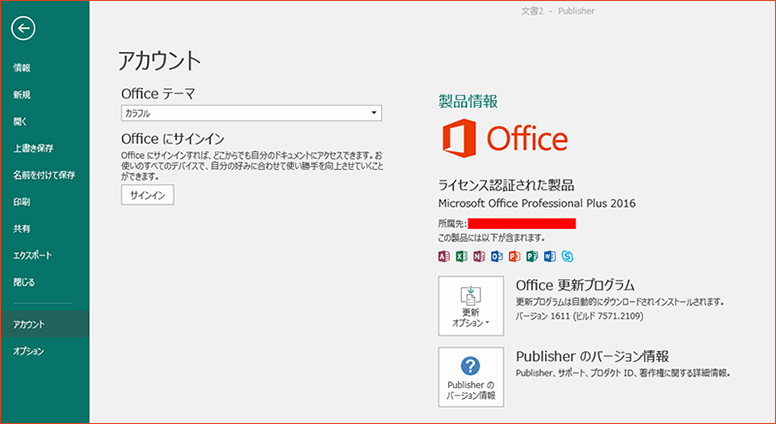
Task: Click the Office 更新プログラム heading
Action: pyautogui.click(x=575, y=285)
